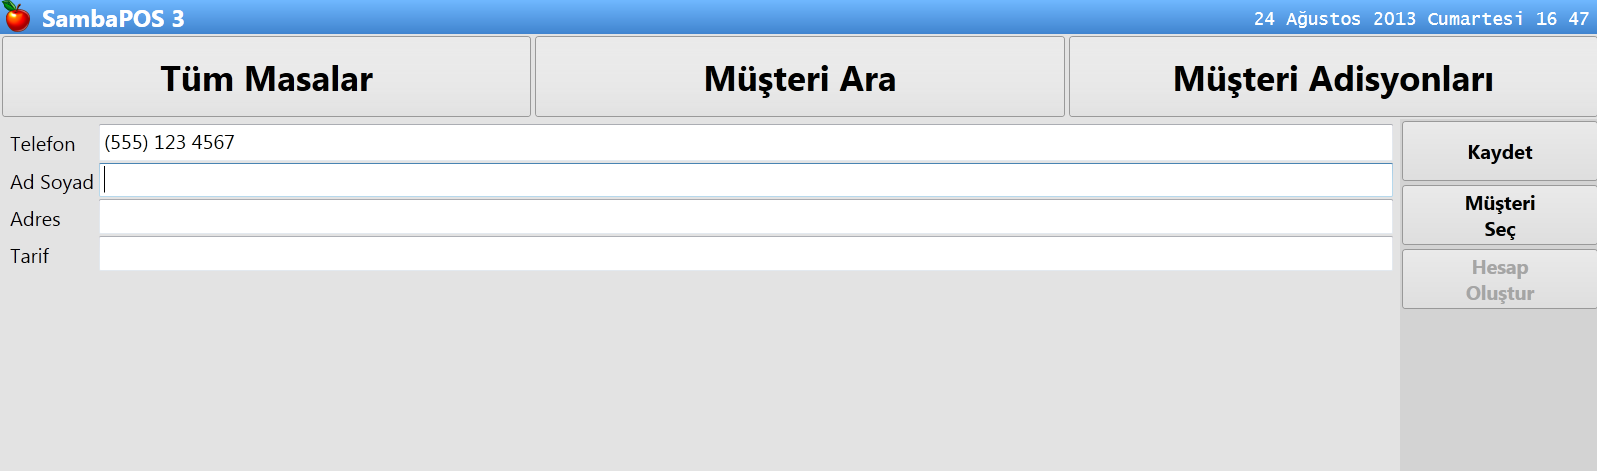This screenshot has height=471, width=1597.
Task: Click the Tarif label text
Action: [30, 256]
